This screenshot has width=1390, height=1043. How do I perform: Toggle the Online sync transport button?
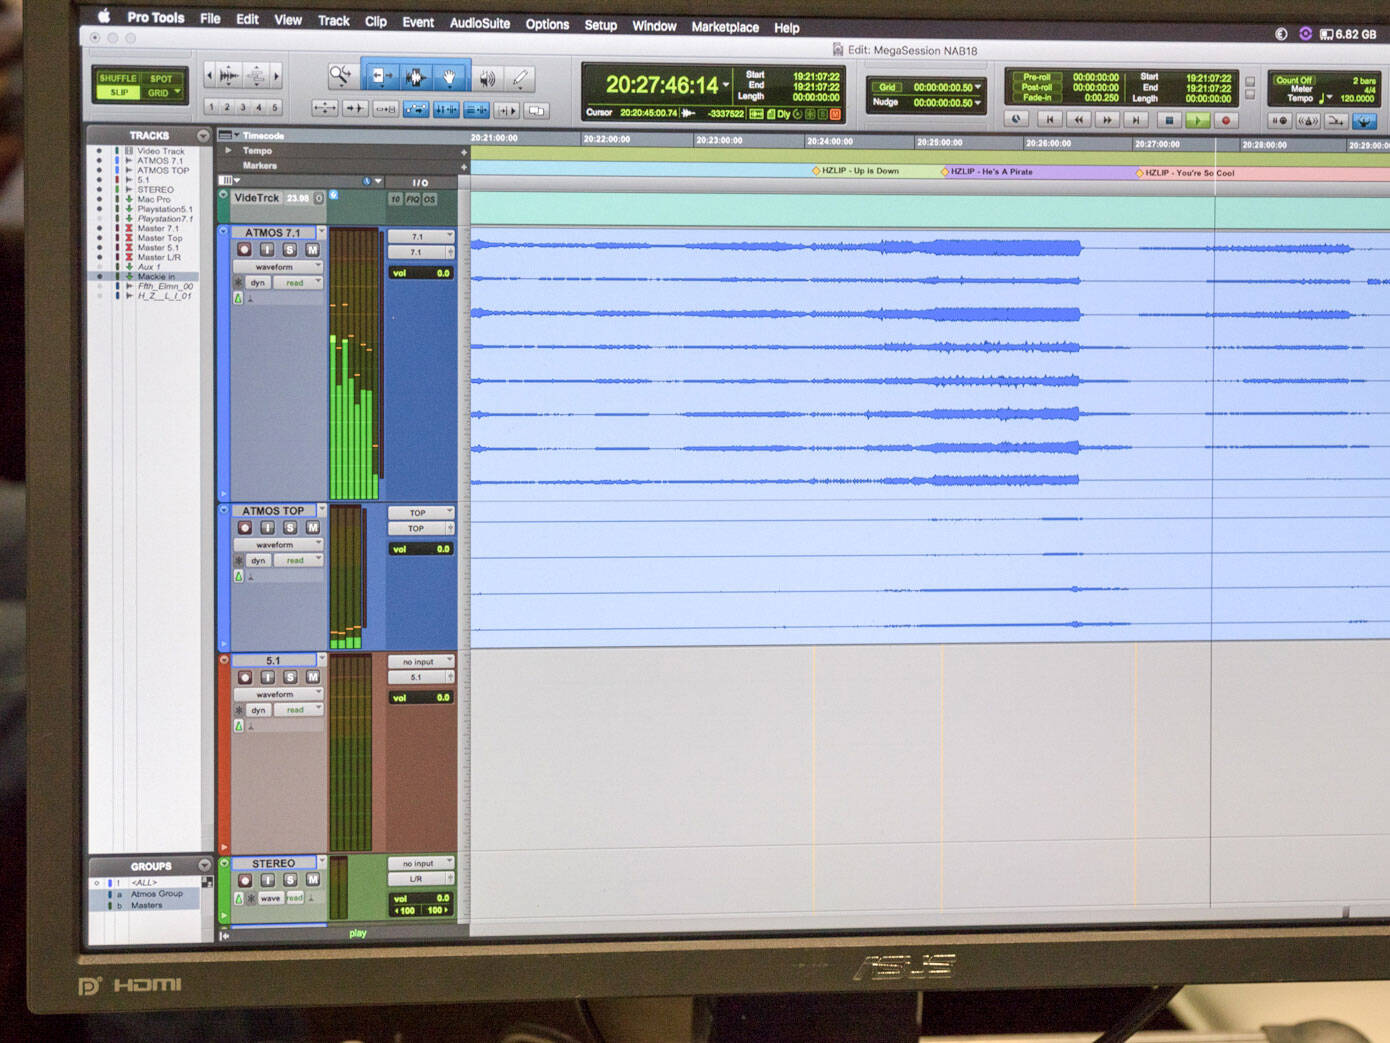pyautogui.click(x=1017, y=119)
